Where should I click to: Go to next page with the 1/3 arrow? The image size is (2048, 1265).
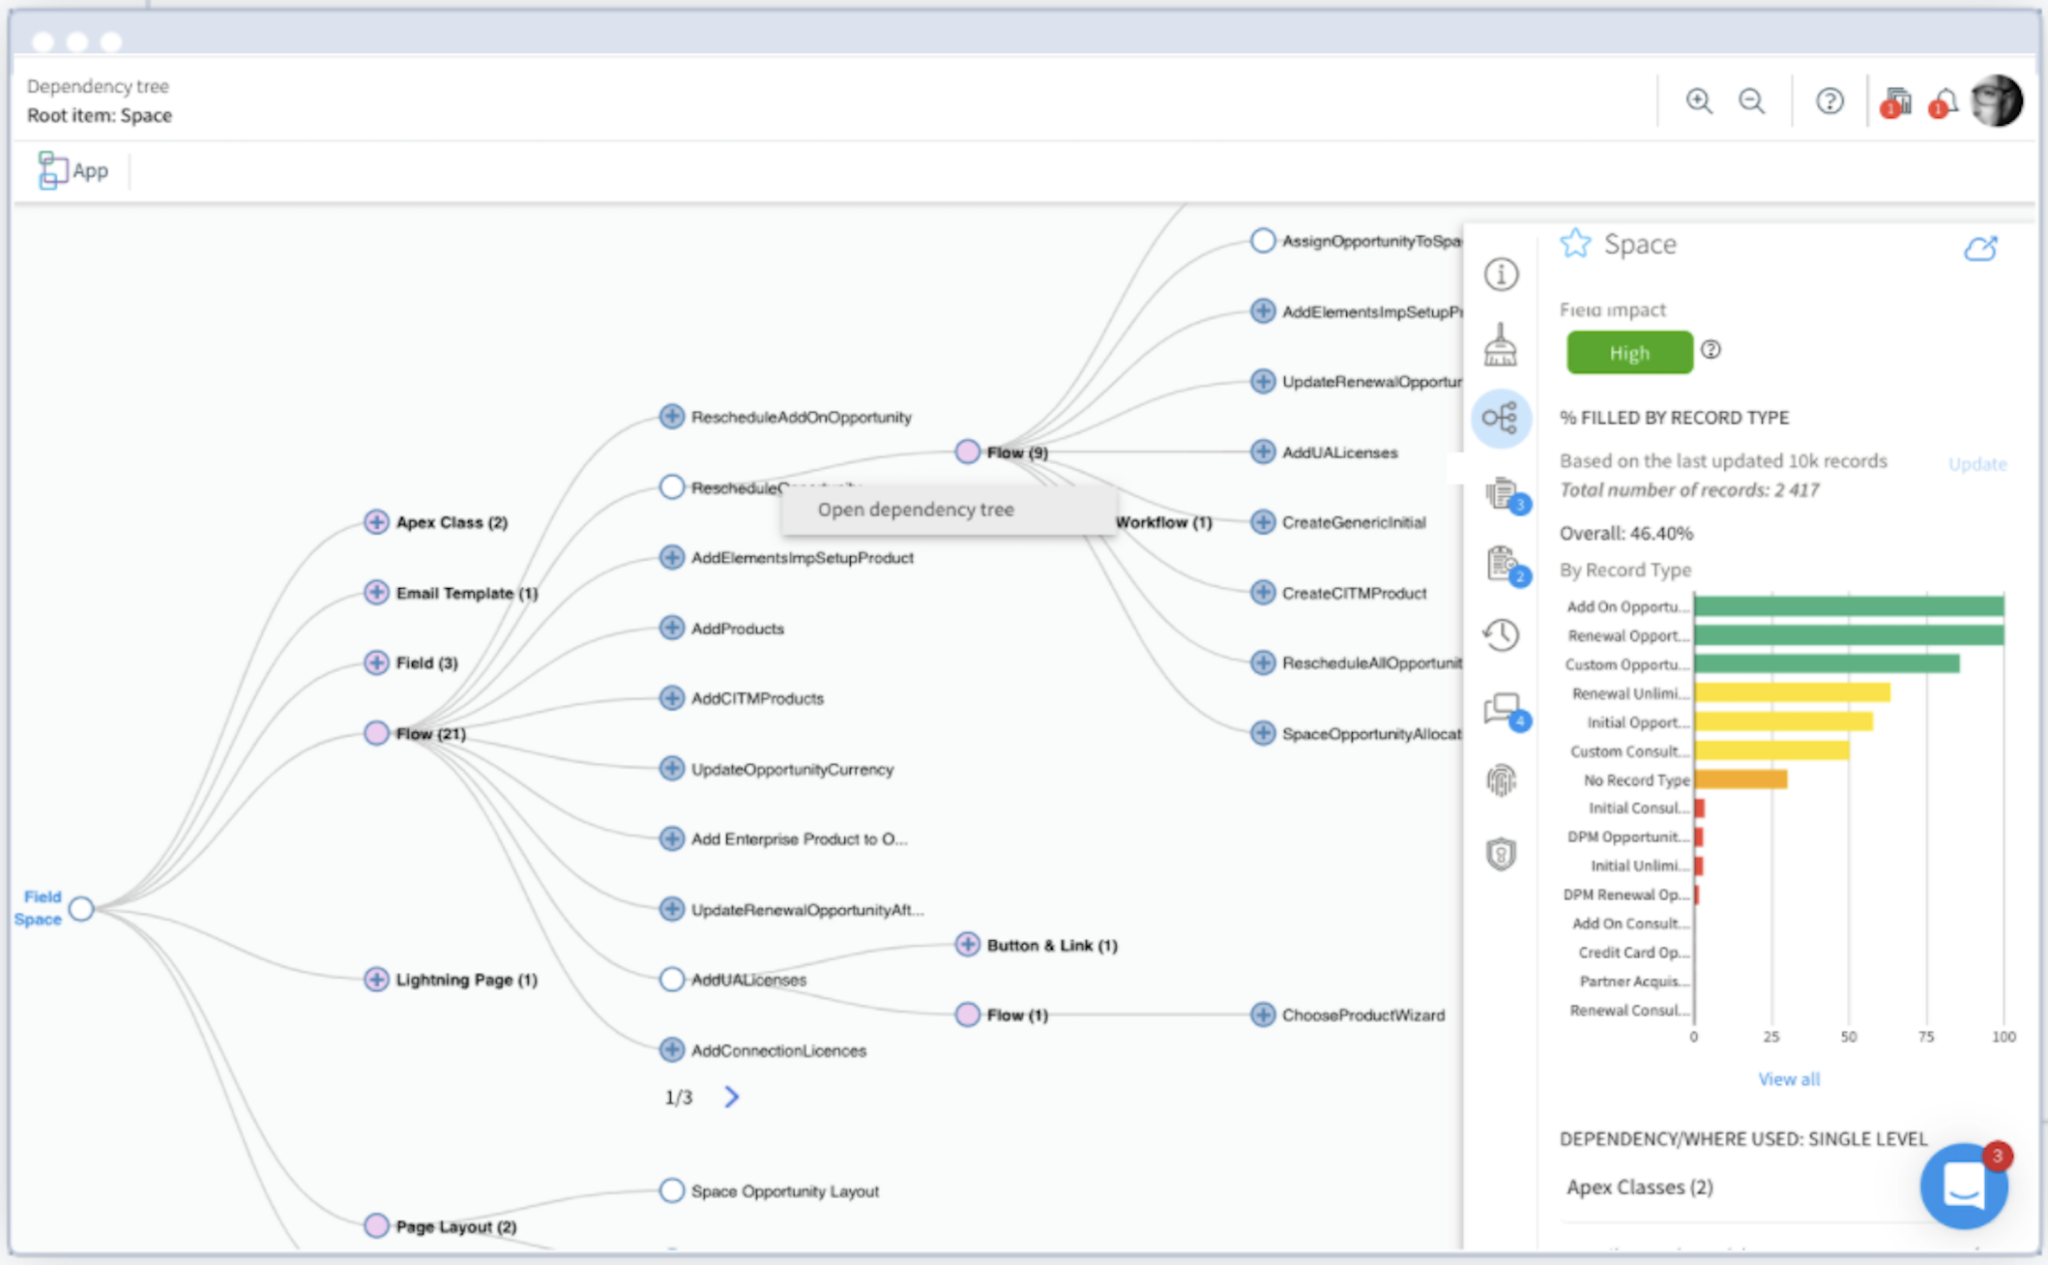tap(732, 1096)
